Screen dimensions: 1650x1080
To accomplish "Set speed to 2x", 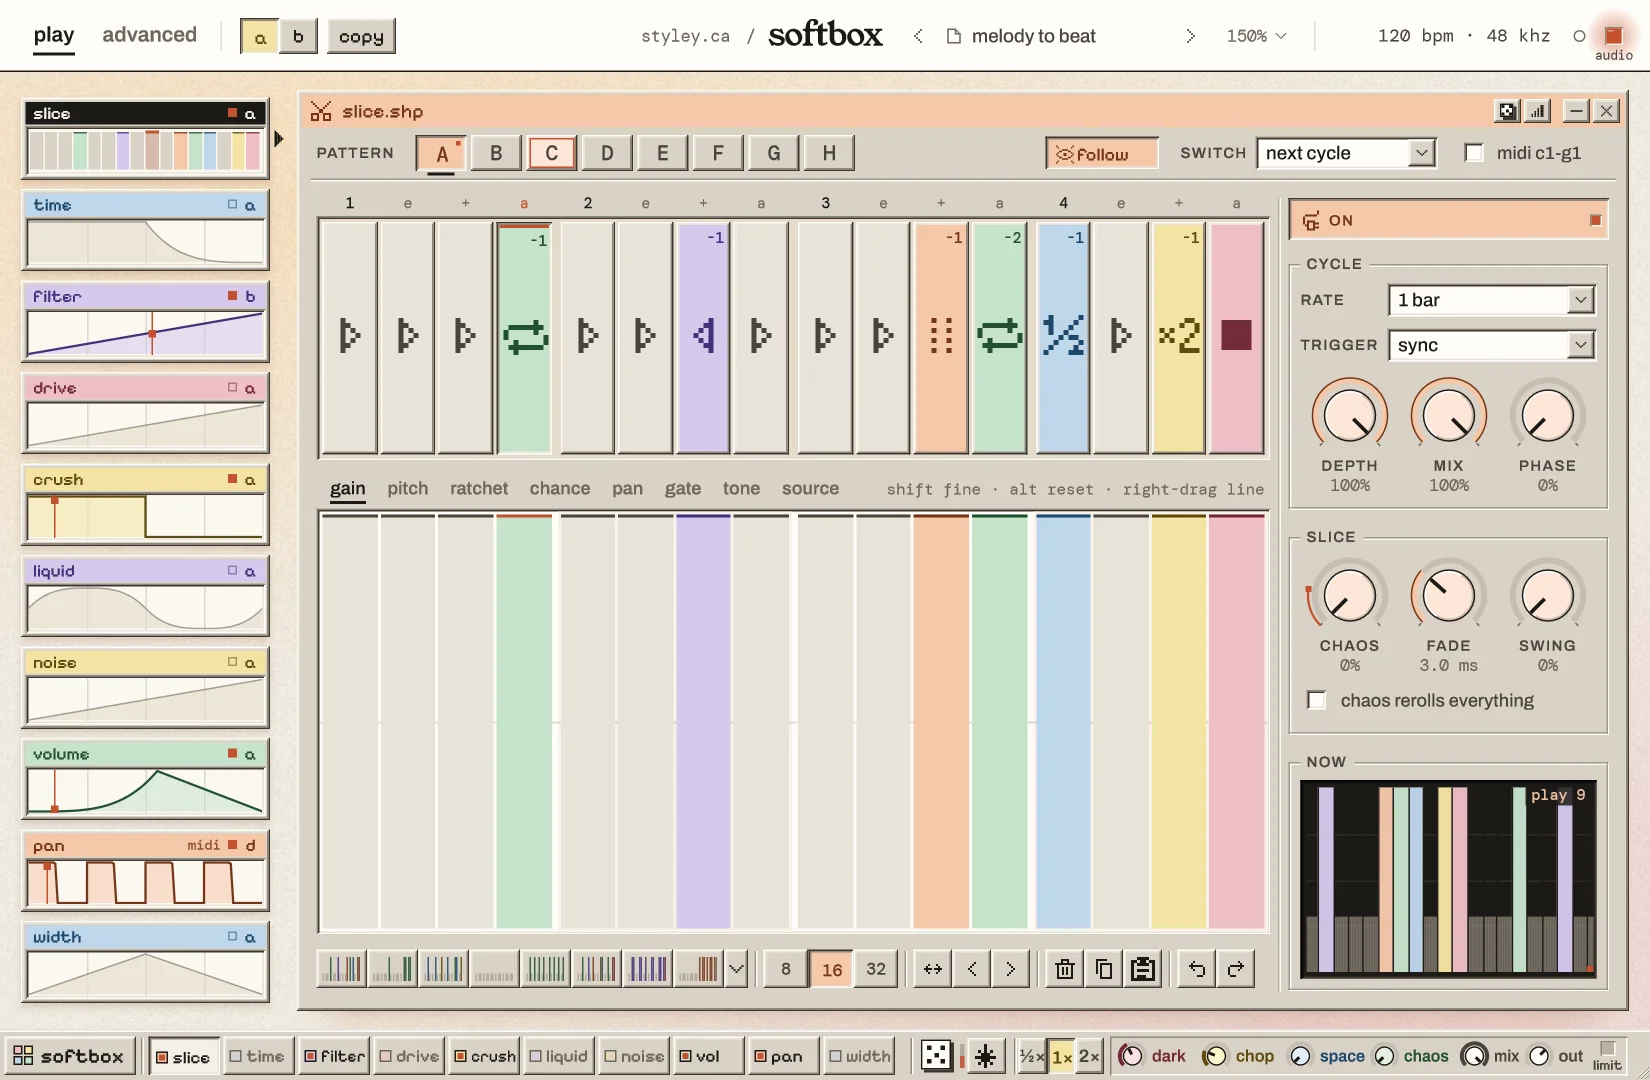I will coord(1089,1056).
